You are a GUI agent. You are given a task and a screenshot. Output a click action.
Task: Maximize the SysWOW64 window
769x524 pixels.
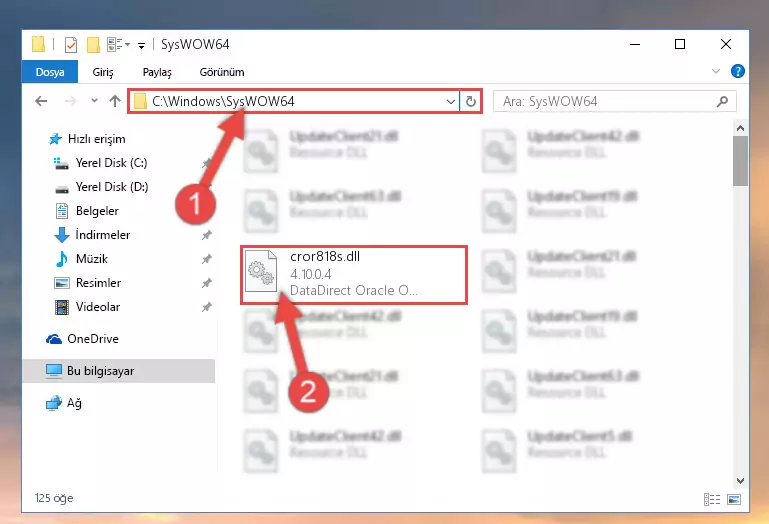coord(680,44)
